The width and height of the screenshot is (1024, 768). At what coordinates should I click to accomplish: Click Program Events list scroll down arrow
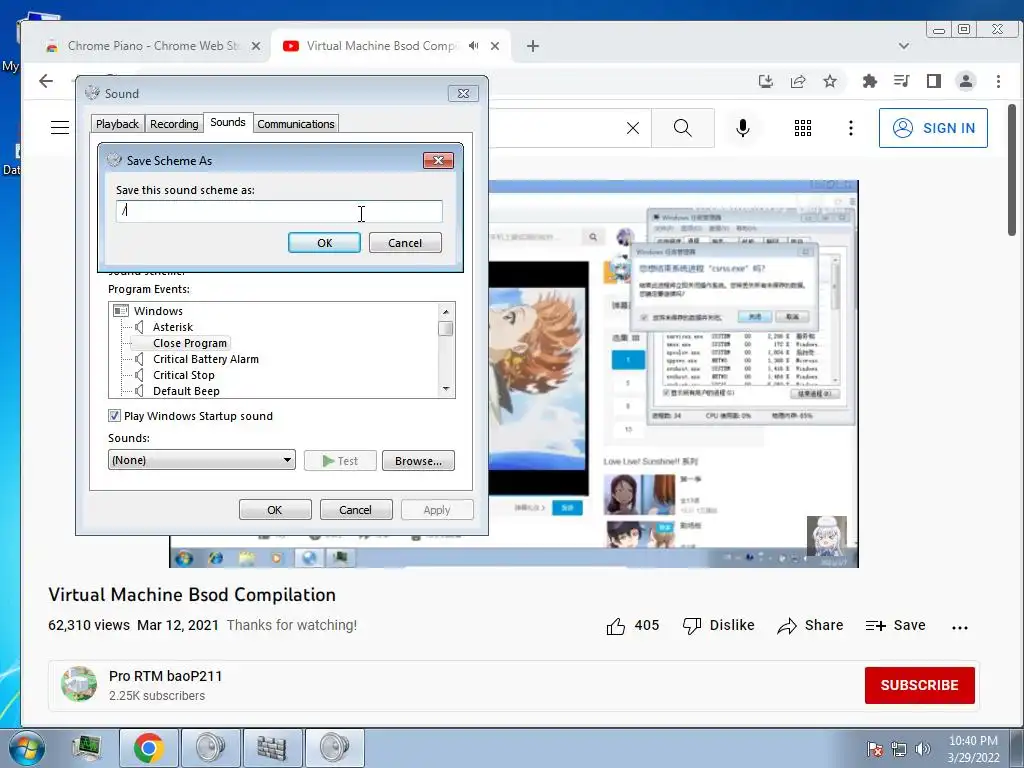point(446,389)
